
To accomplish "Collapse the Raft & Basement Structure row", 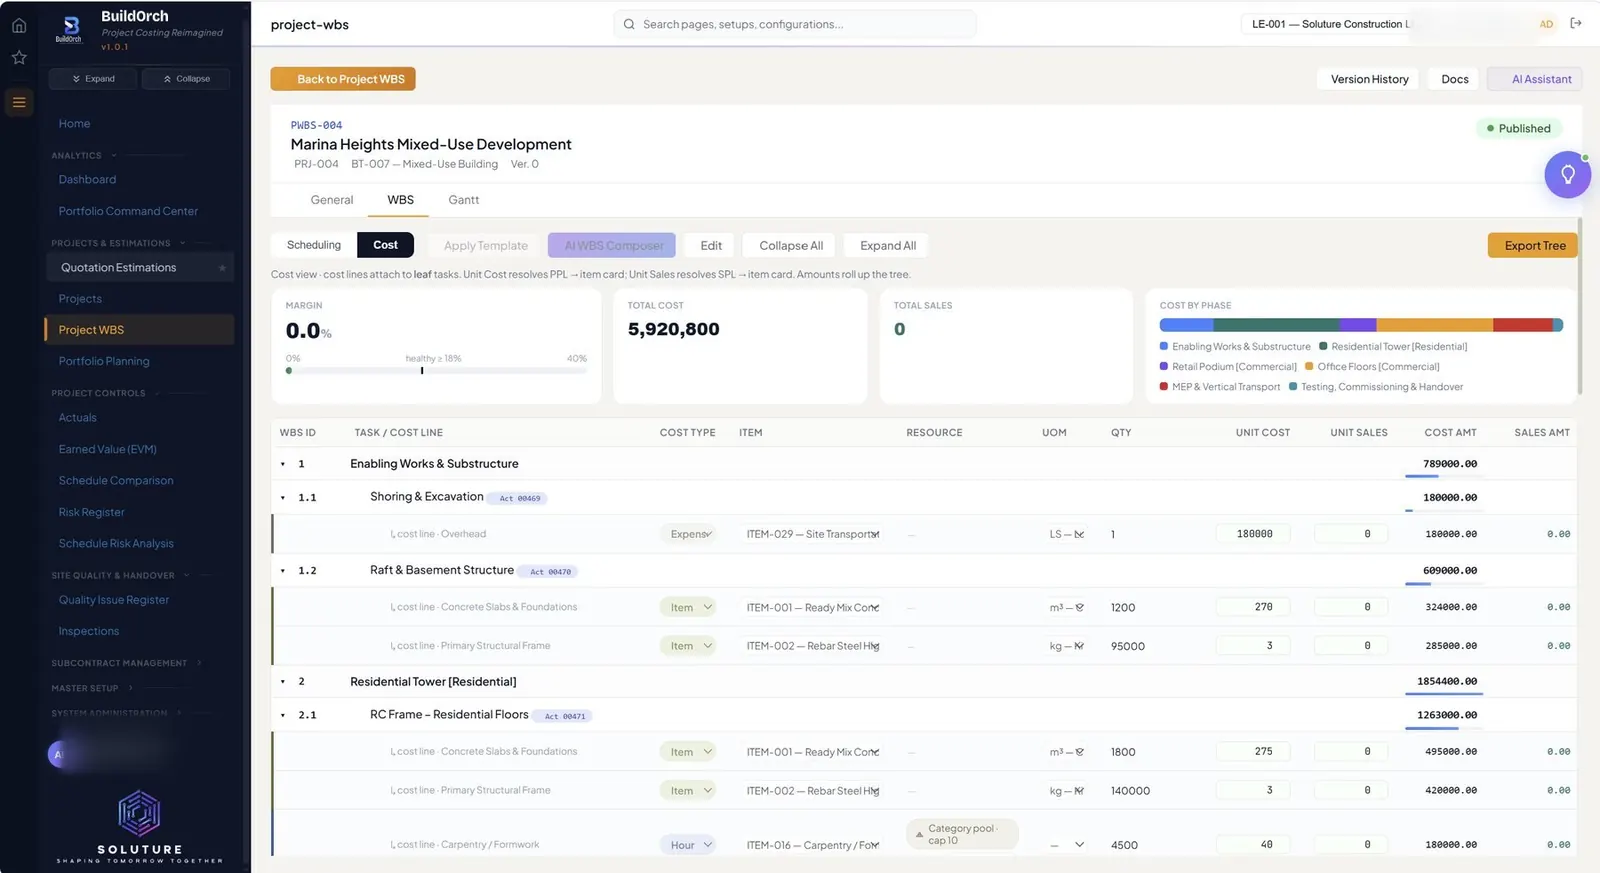I will [283, 571].
